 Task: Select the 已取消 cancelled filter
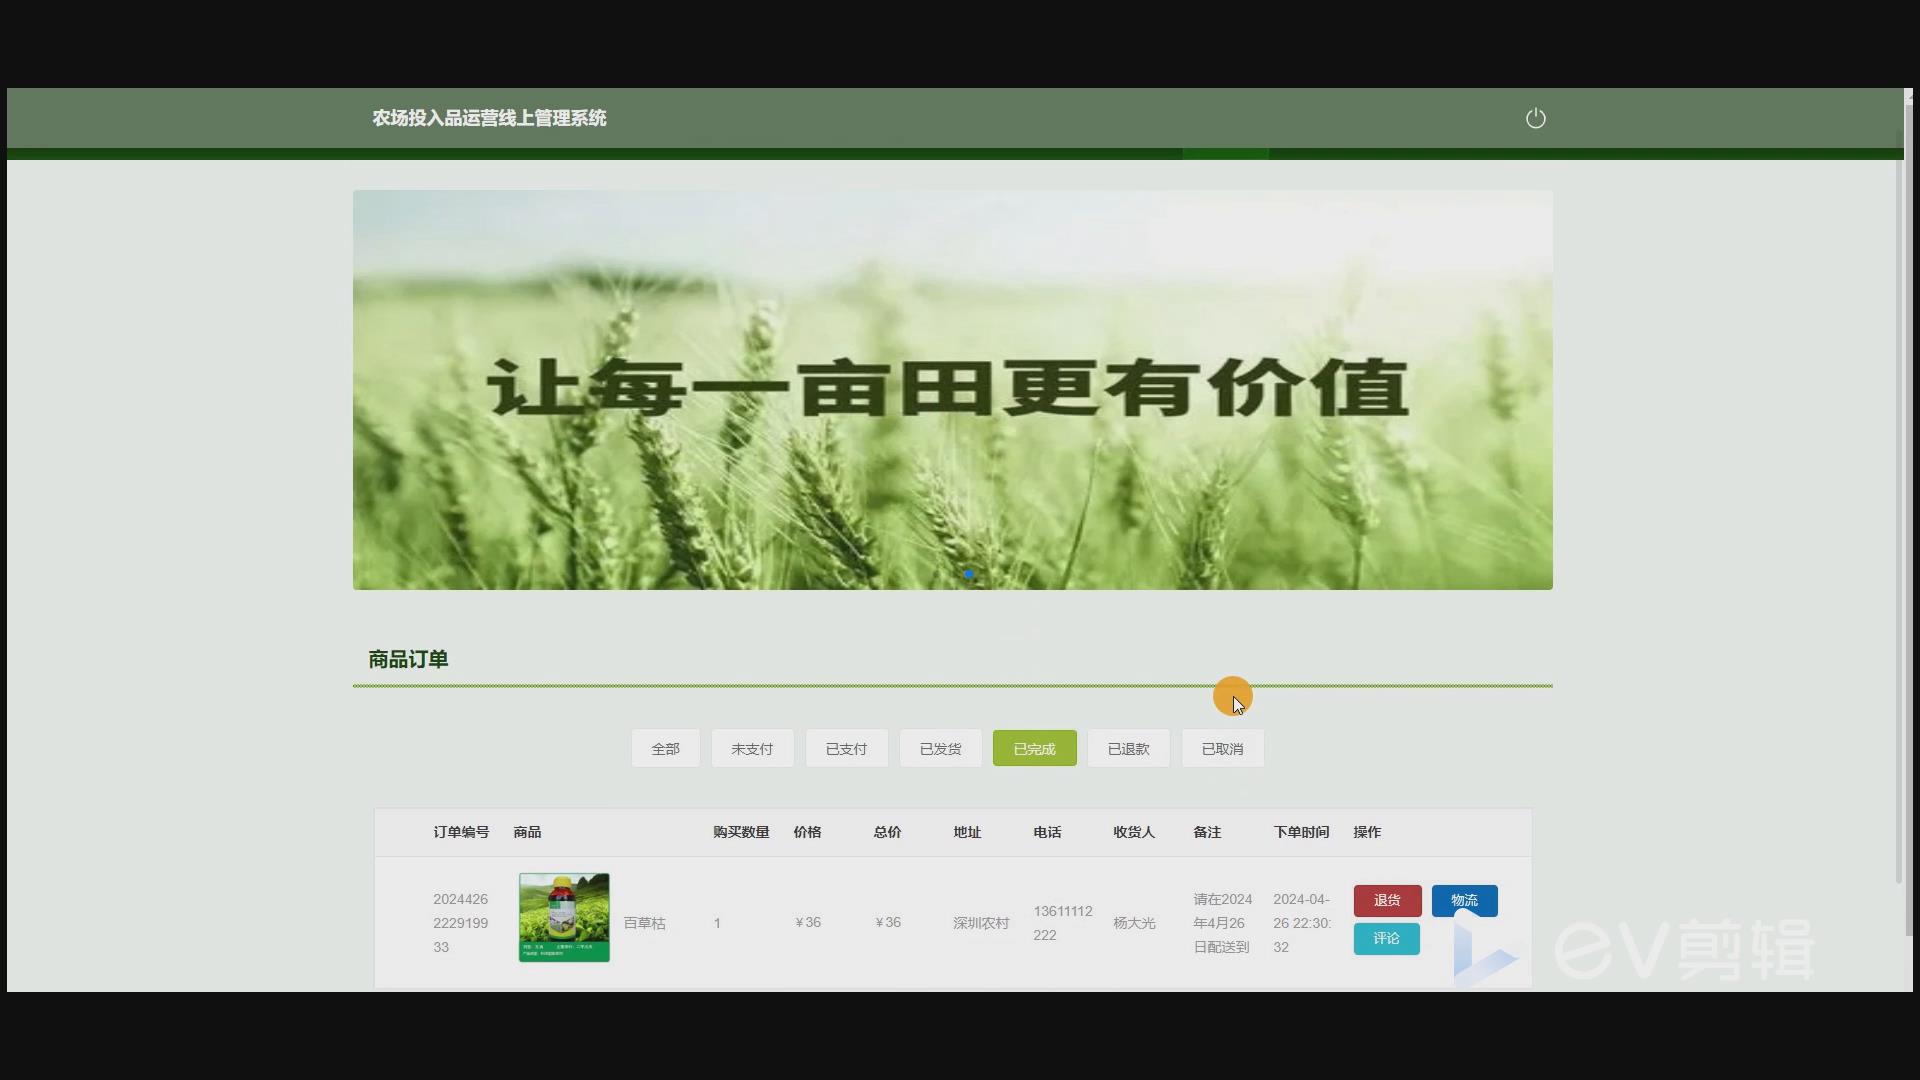pyautogui.click(x=1221, y=748)
